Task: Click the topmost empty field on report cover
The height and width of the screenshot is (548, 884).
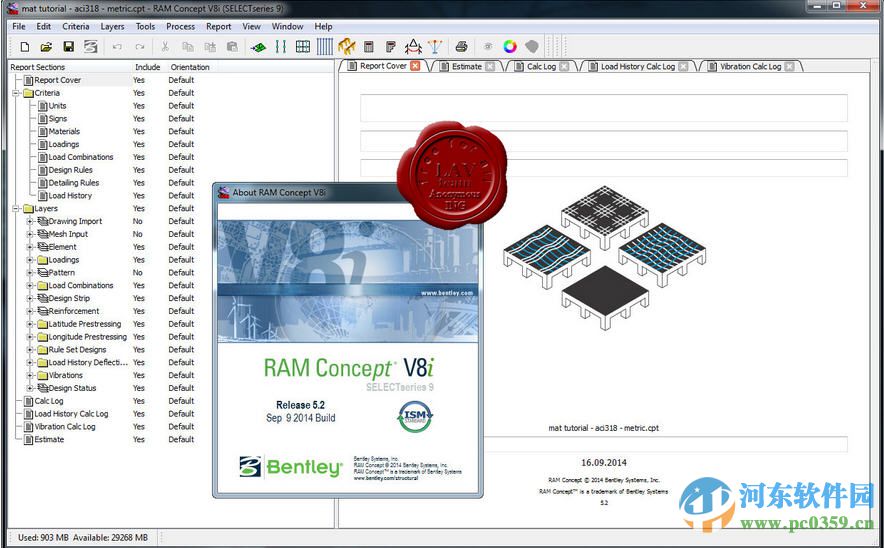Action: coord(604,108)
